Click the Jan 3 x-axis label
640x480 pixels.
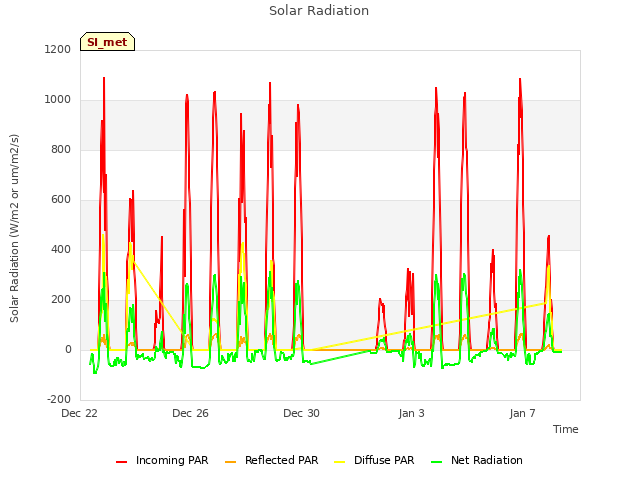tap(411, 413)
